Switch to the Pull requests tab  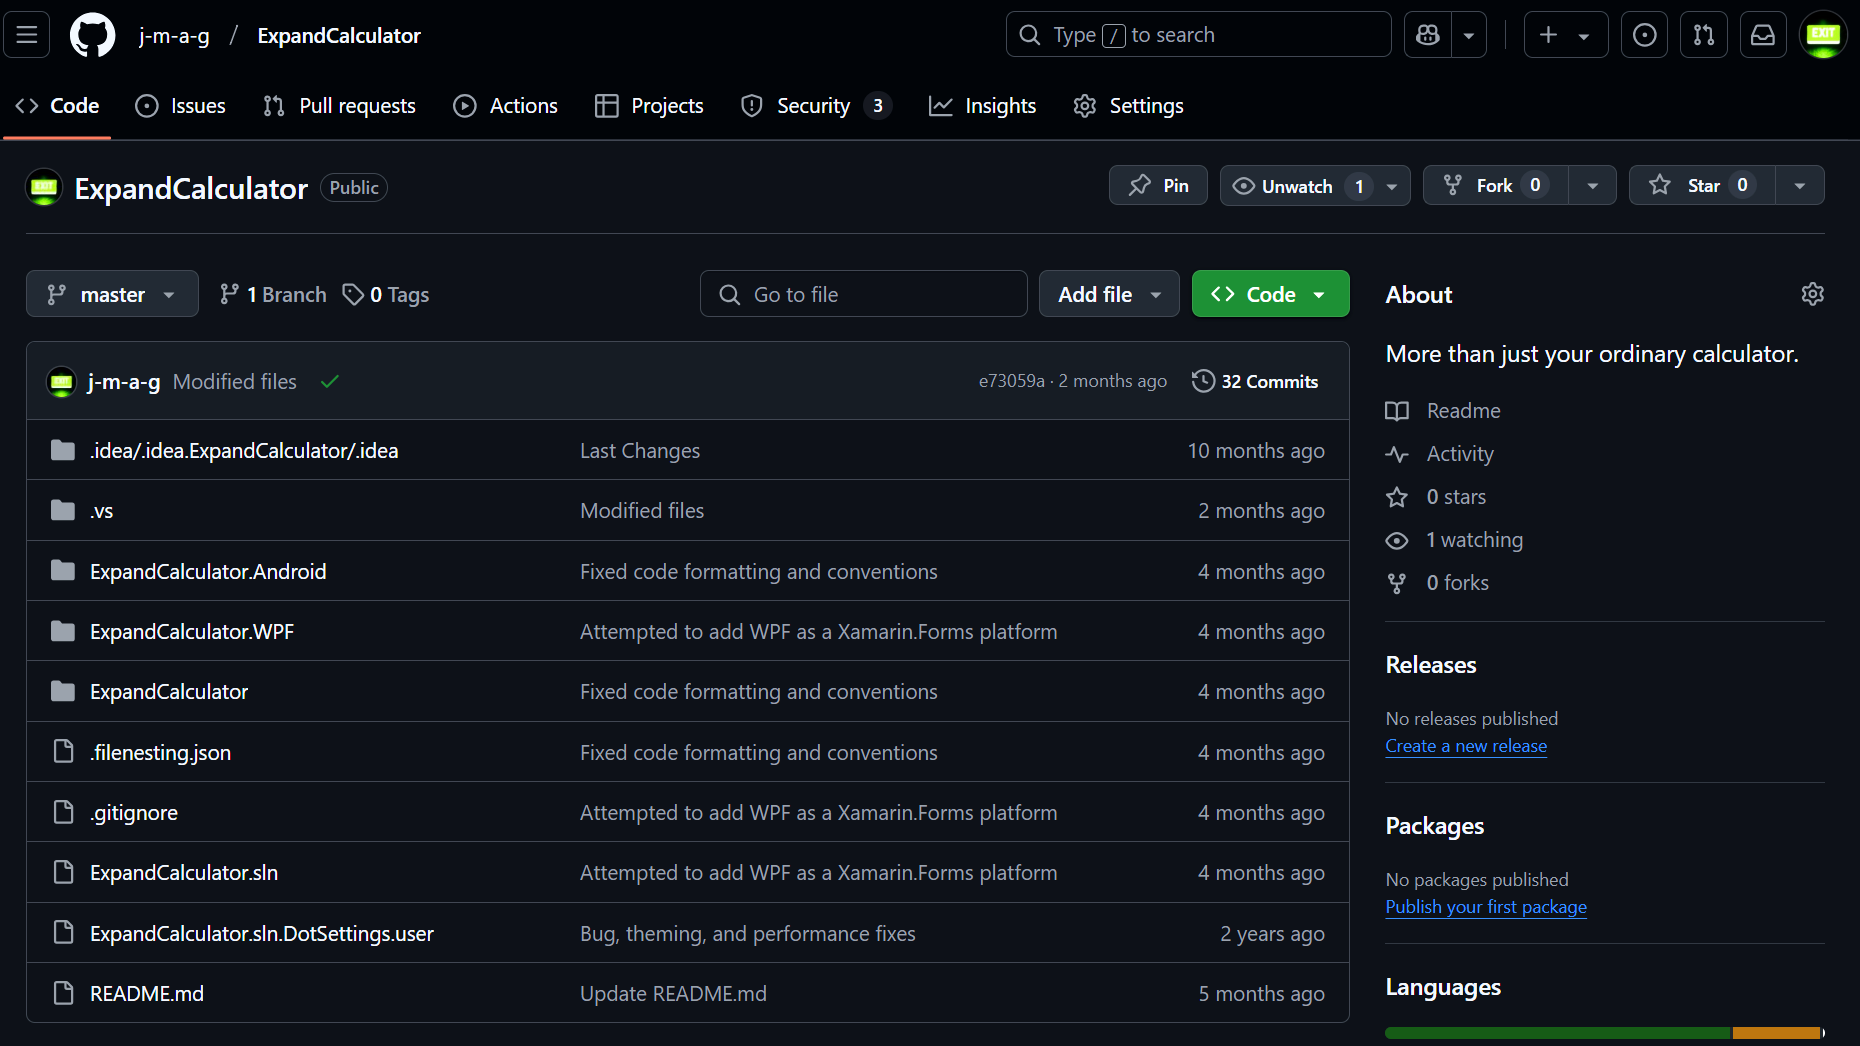pyautogui.click(x=339, y=106)
